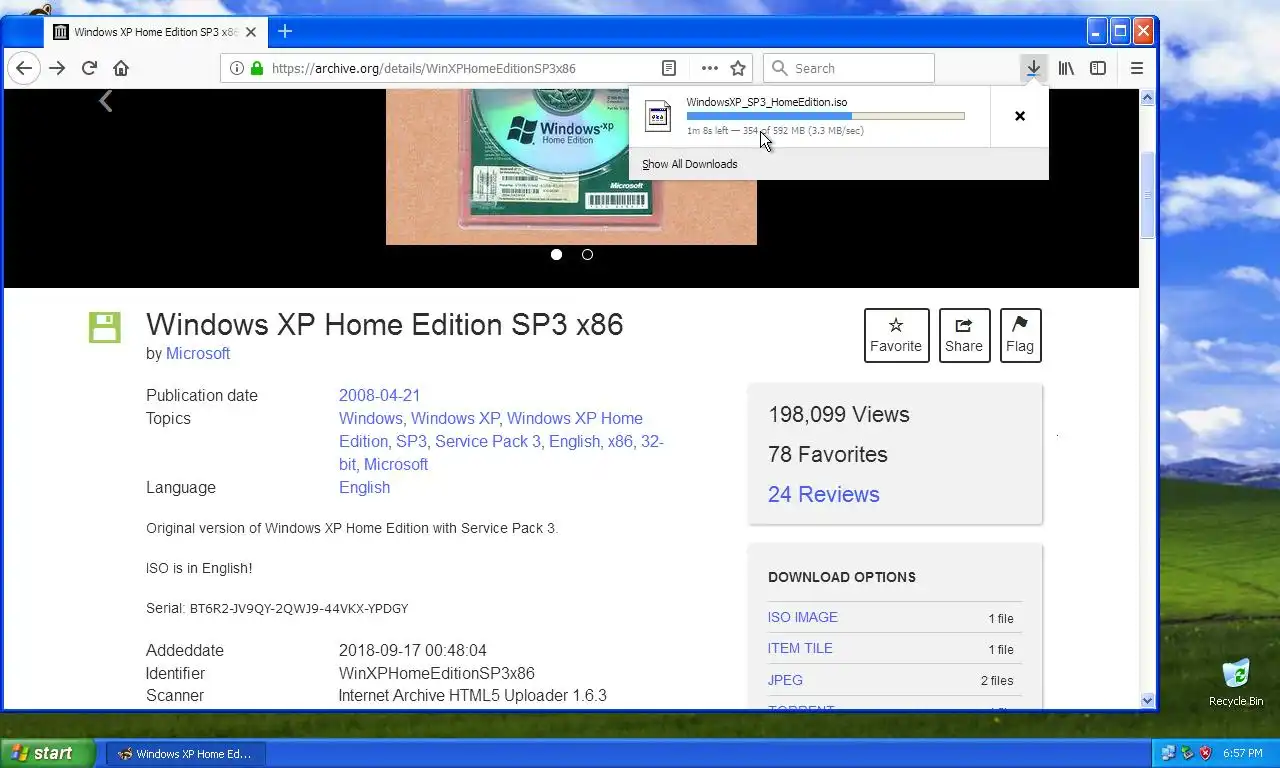Viewport: 1280px width, 768px height.
Task: Bookmark this page with the star
Action: point(738,68)
